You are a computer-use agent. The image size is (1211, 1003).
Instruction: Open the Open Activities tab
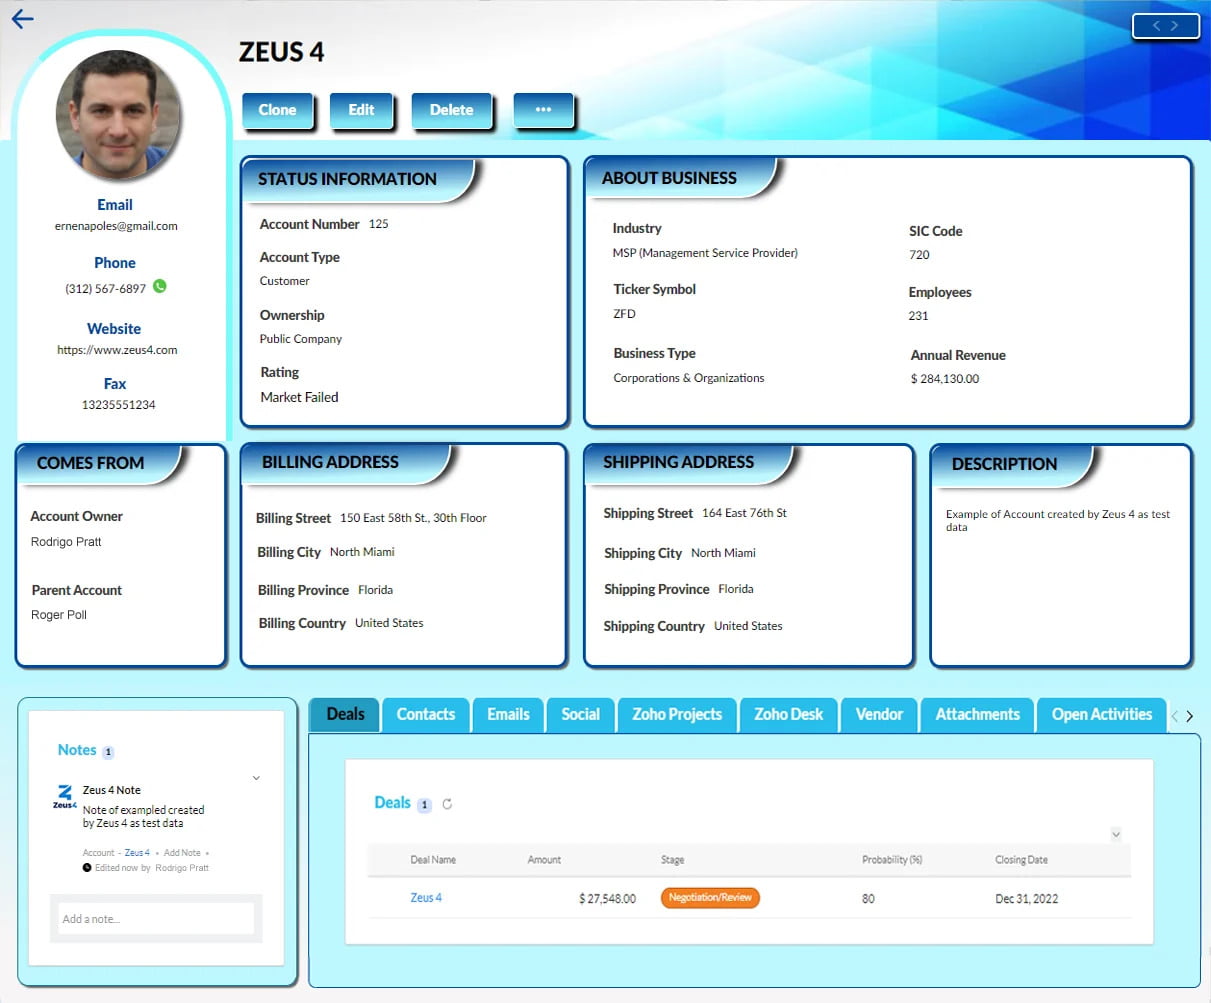[1102, 714]
